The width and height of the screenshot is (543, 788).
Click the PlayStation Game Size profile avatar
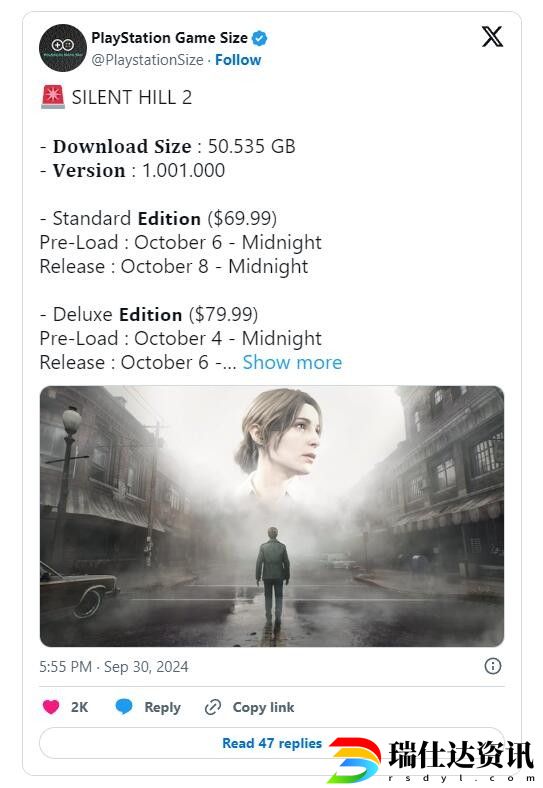(63, 48)
